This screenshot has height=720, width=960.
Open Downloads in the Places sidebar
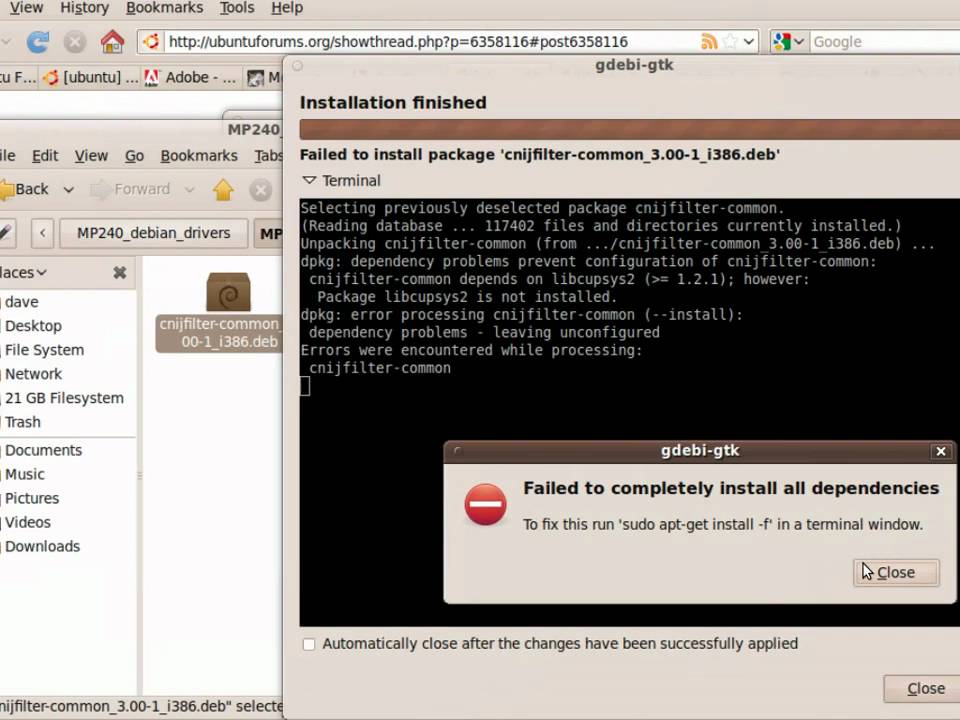(x=42, y=547)
